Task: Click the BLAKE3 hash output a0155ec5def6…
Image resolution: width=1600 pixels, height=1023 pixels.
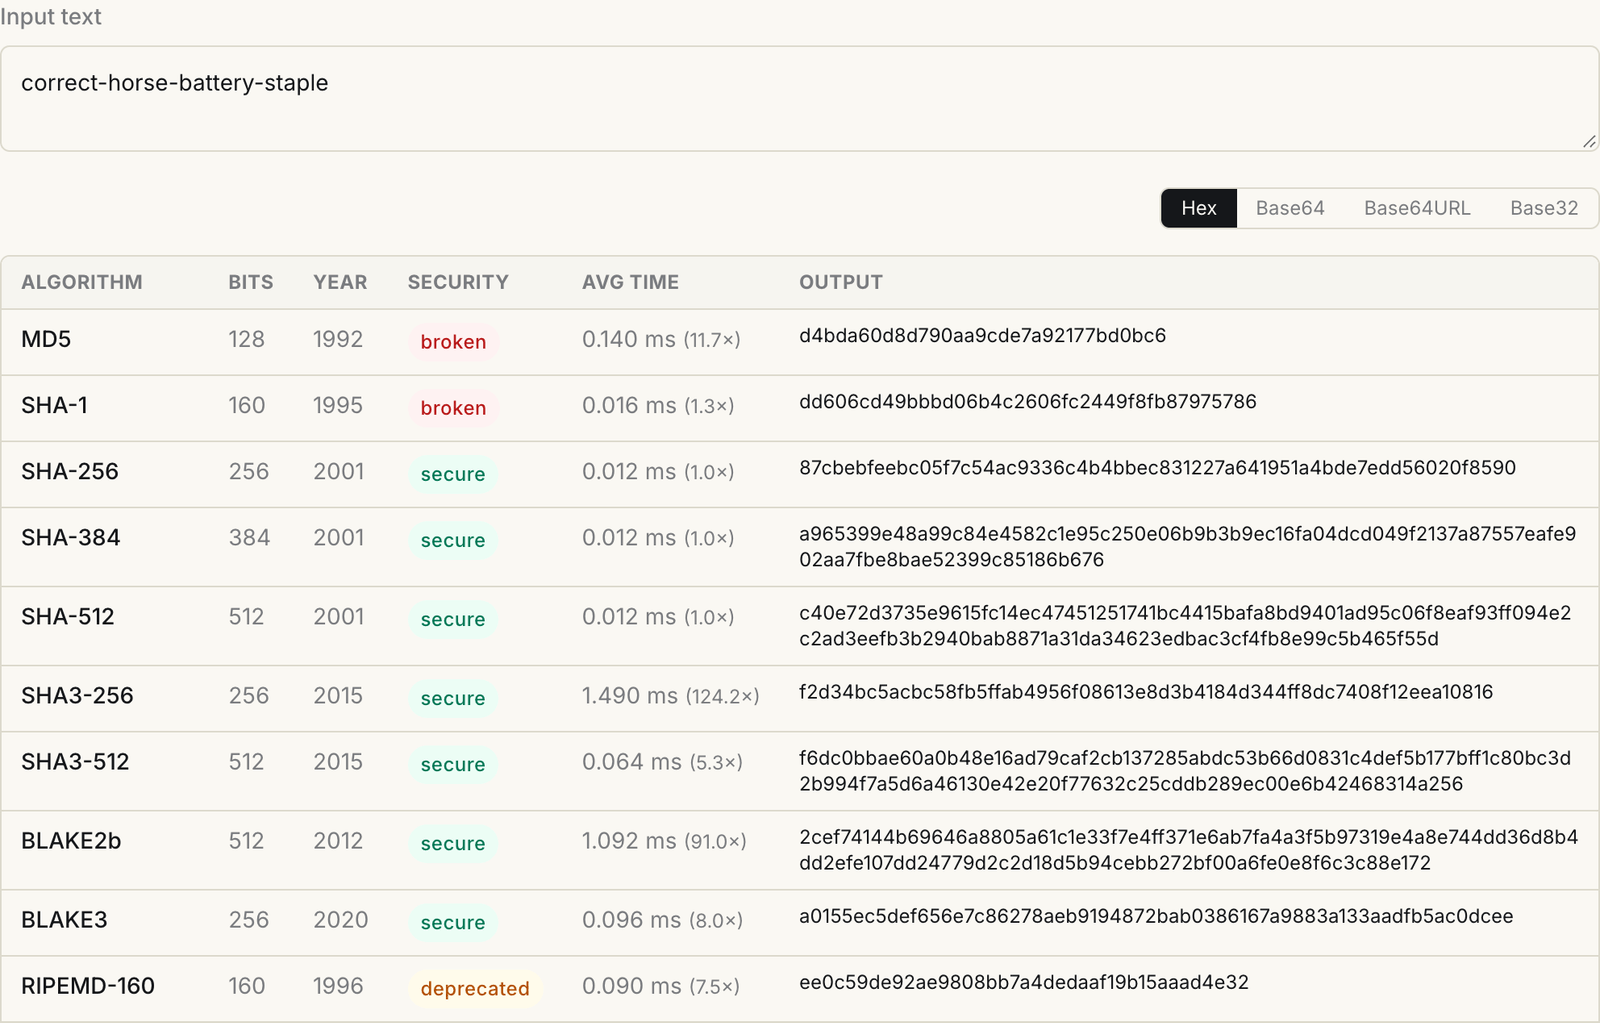Action: click(x=1156, y=915)
